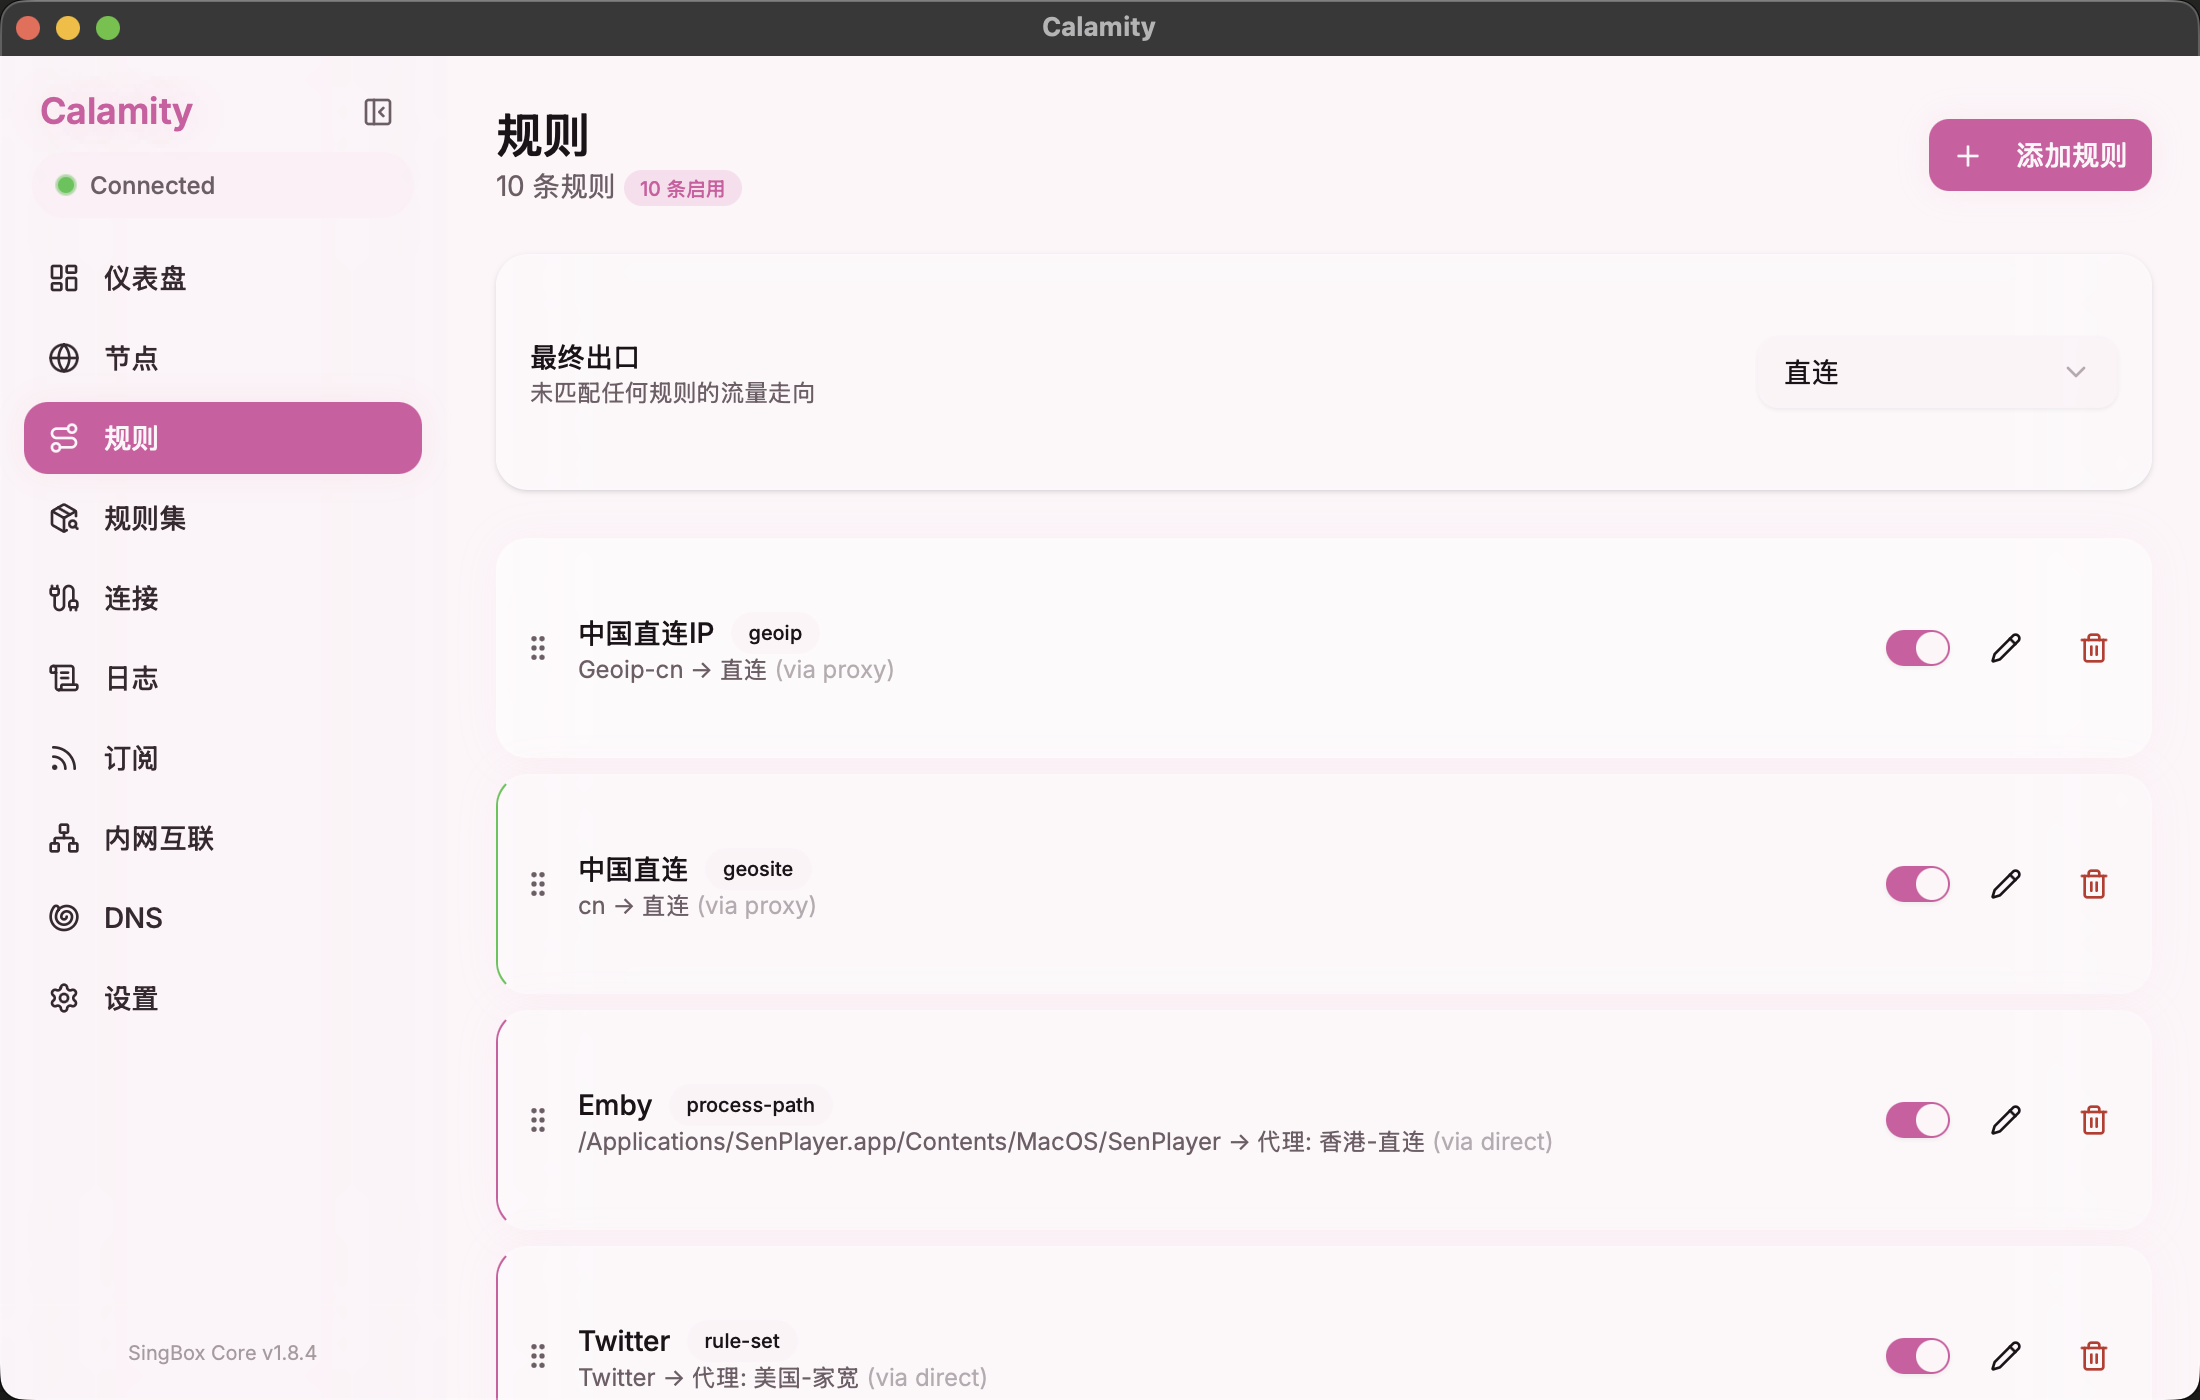Viewport: 2200px width, 1400px height.
Task: Open the 日志 logs viewer
Action: point(130,677)
